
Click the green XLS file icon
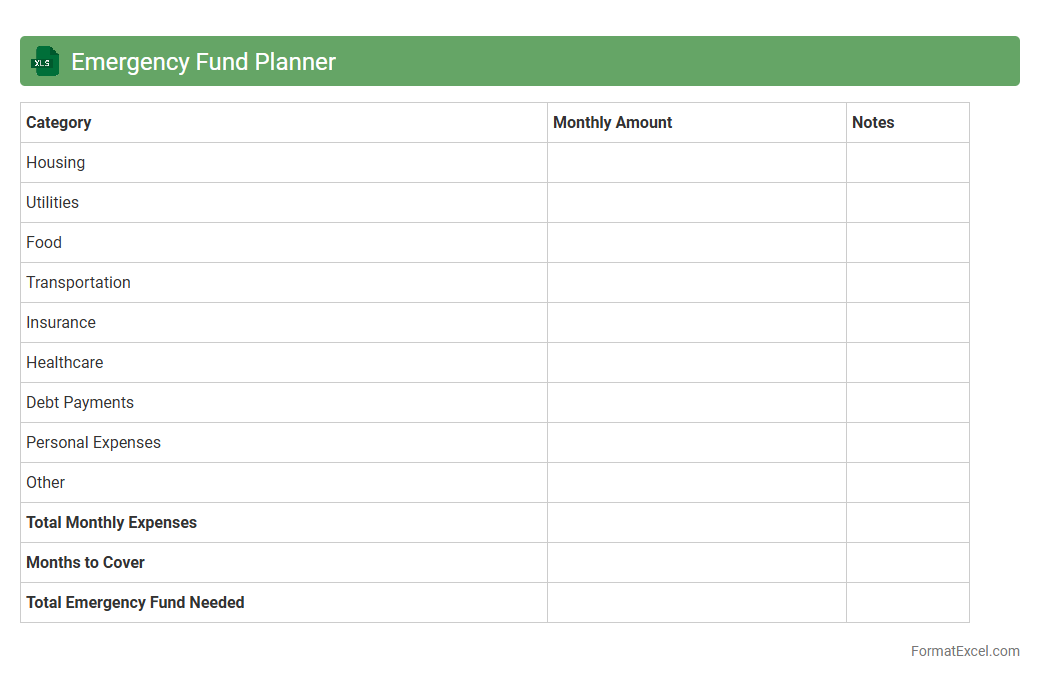[45, 62]
